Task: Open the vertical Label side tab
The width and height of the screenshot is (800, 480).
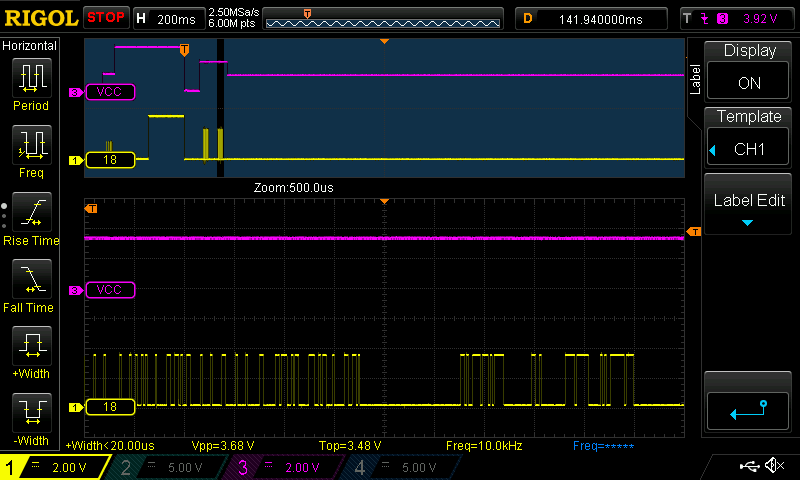Action: click(695, 80)
